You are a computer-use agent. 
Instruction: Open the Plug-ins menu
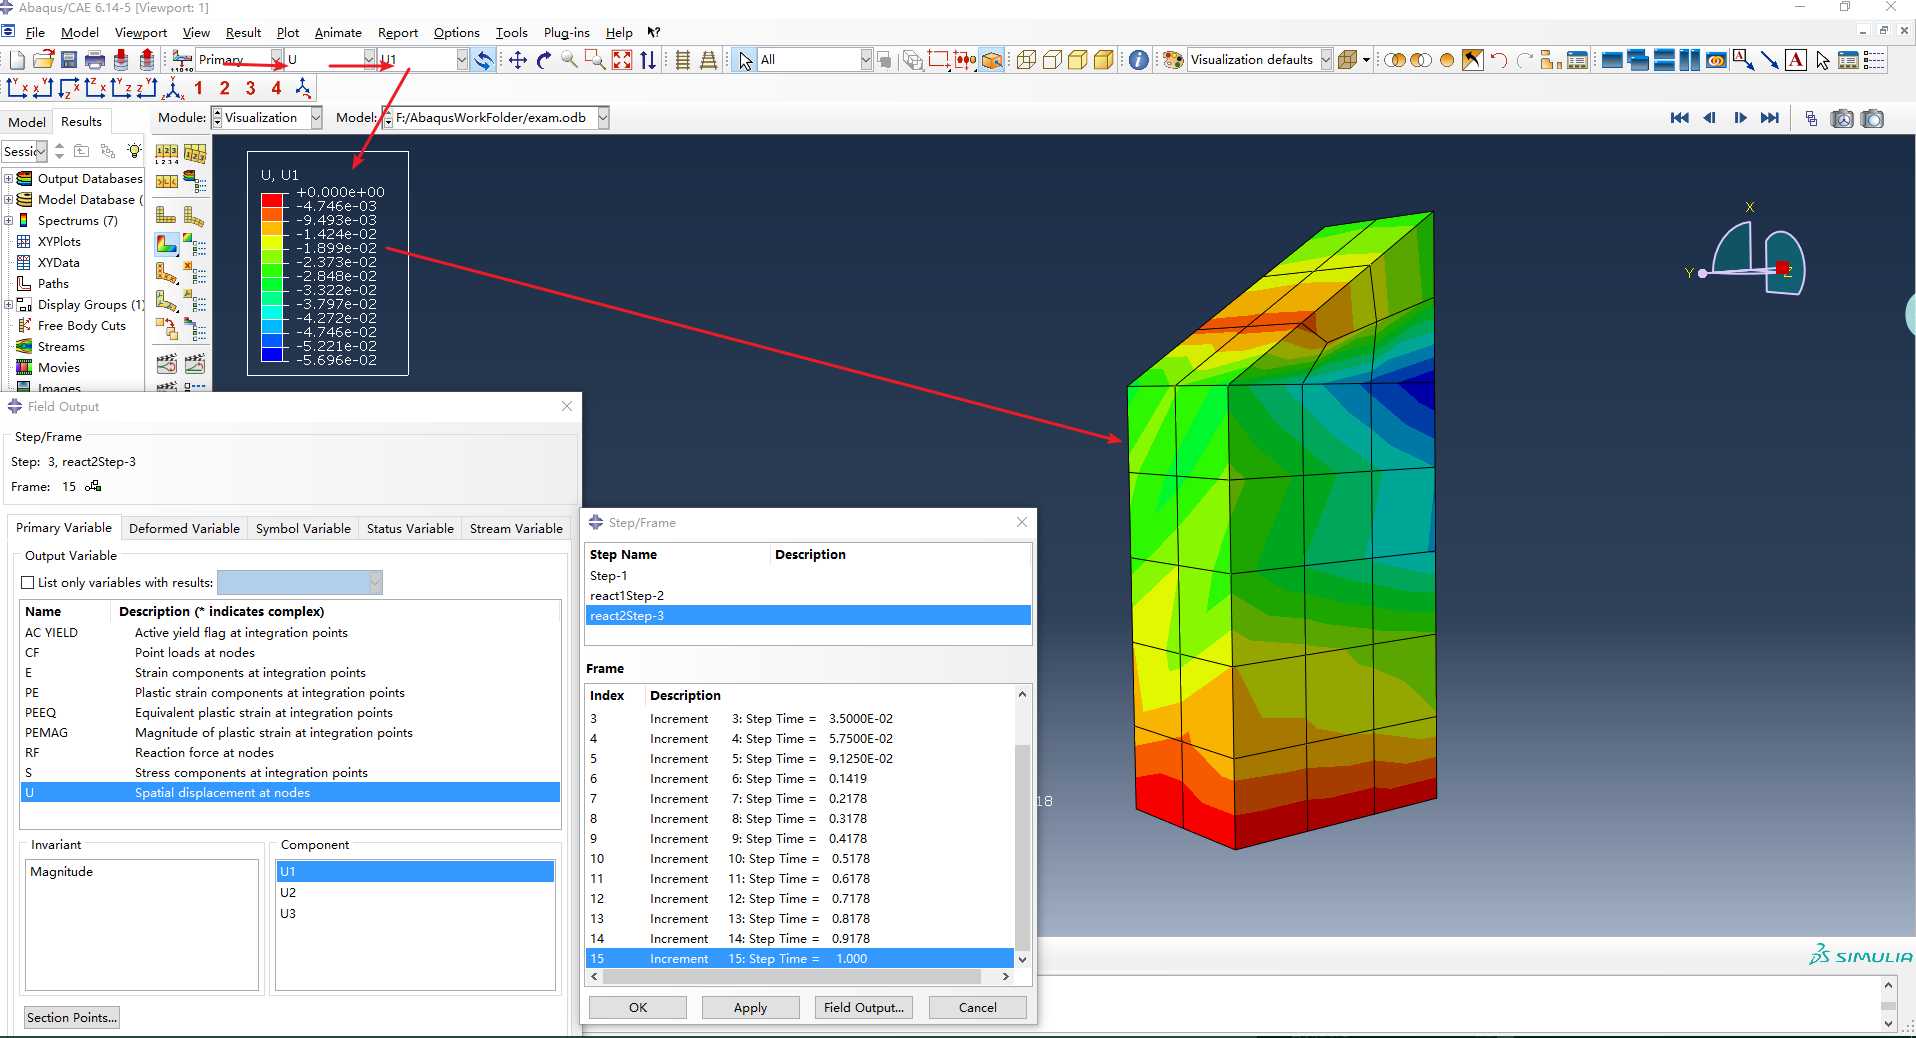(x=566, y=32)
